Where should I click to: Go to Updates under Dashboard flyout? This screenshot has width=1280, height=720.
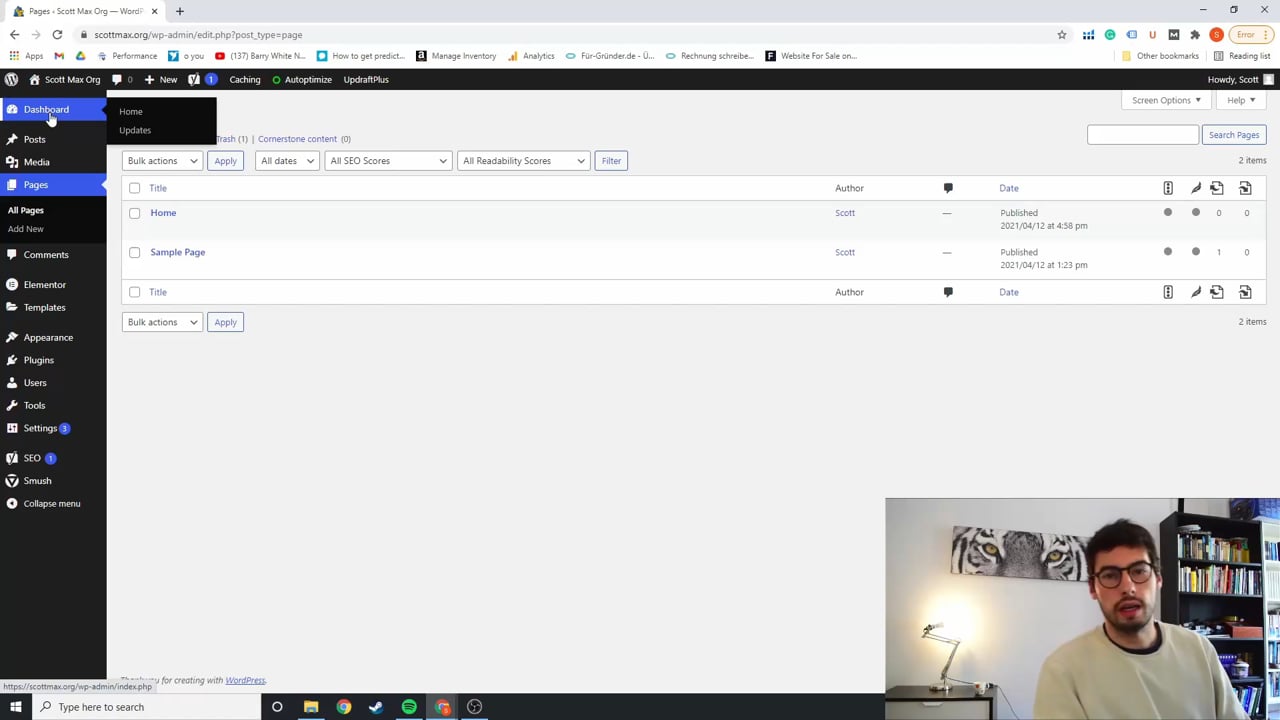pos(135,130)
